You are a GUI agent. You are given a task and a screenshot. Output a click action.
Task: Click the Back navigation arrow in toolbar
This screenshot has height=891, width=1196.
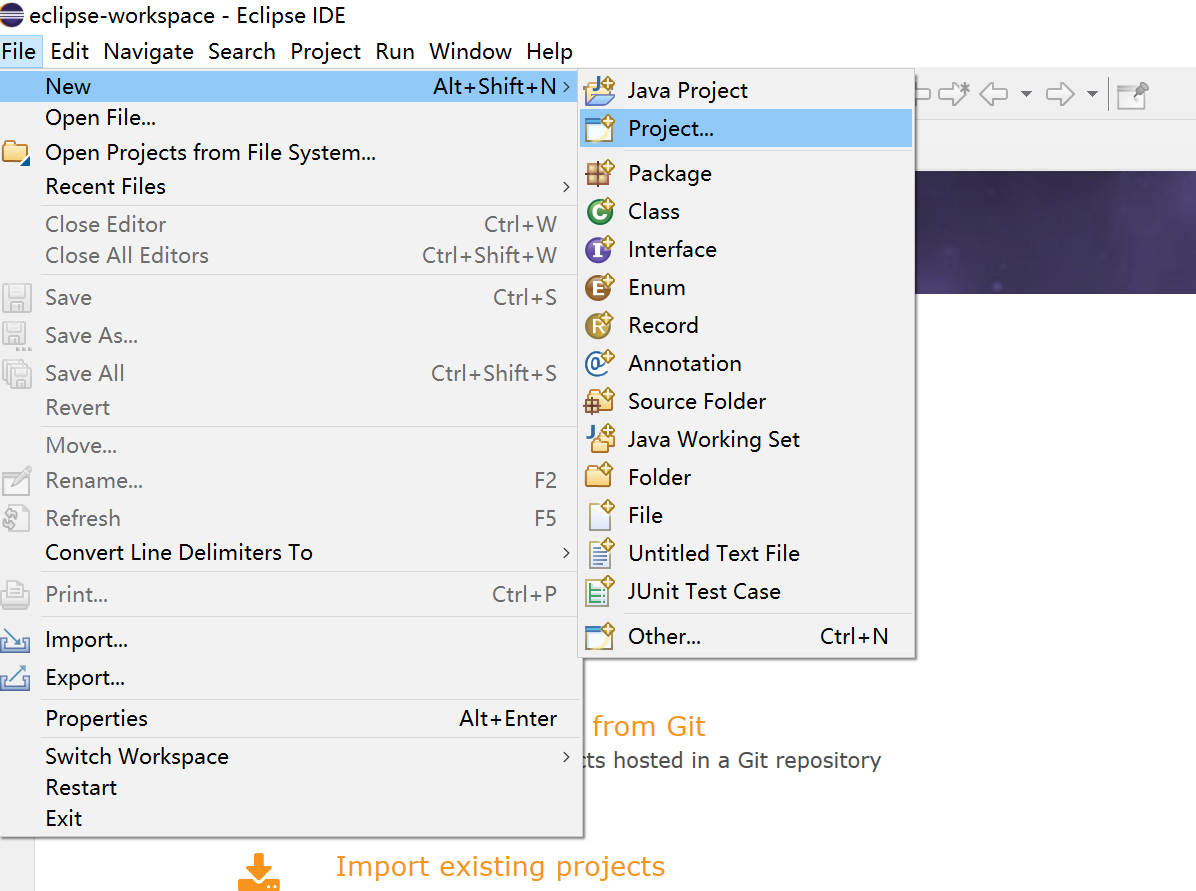click(994, 94)
